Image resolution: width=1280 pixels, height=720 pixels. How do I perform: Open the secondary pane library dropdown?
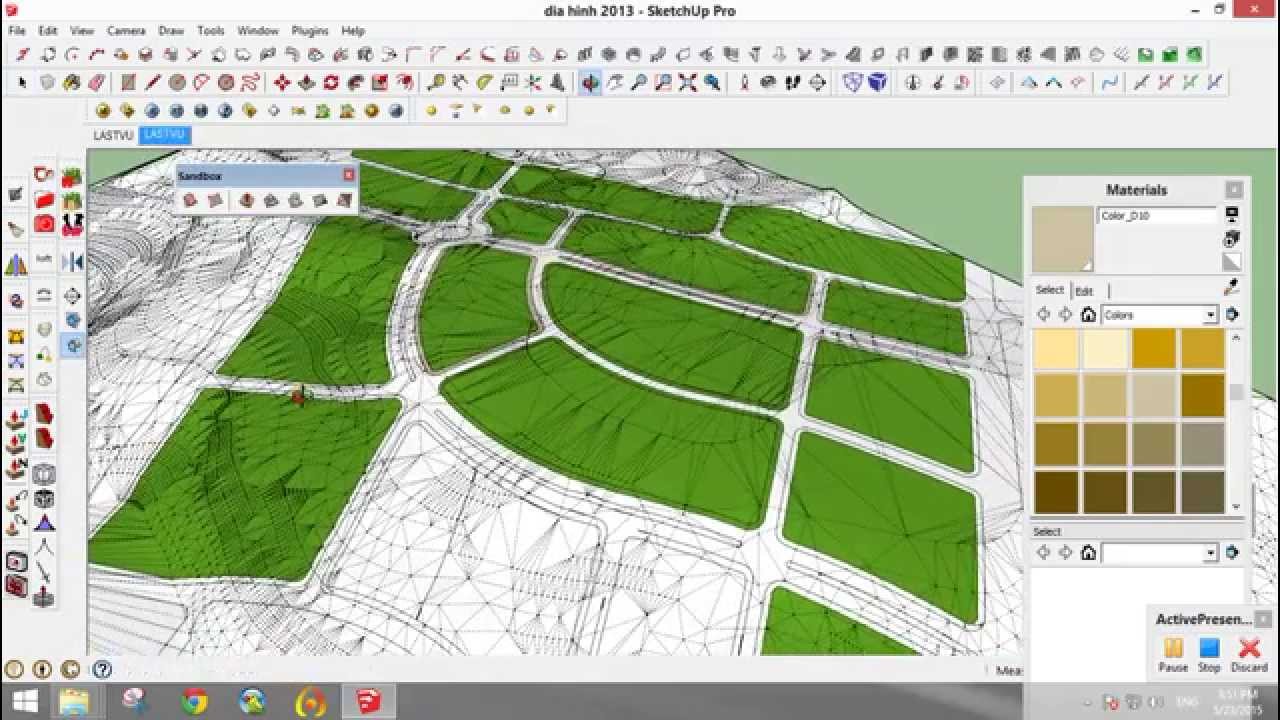pyautogui.click(x=1210, y=553)
